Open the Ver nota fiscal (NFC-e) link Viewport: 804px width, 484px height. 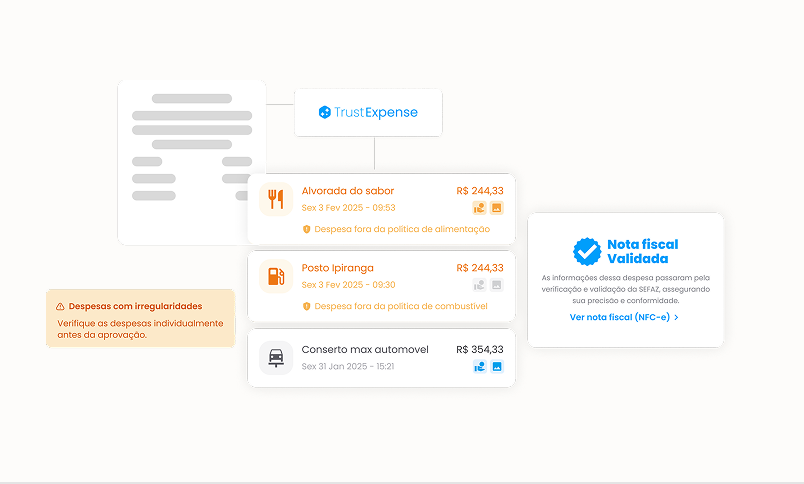coord(619,317)
